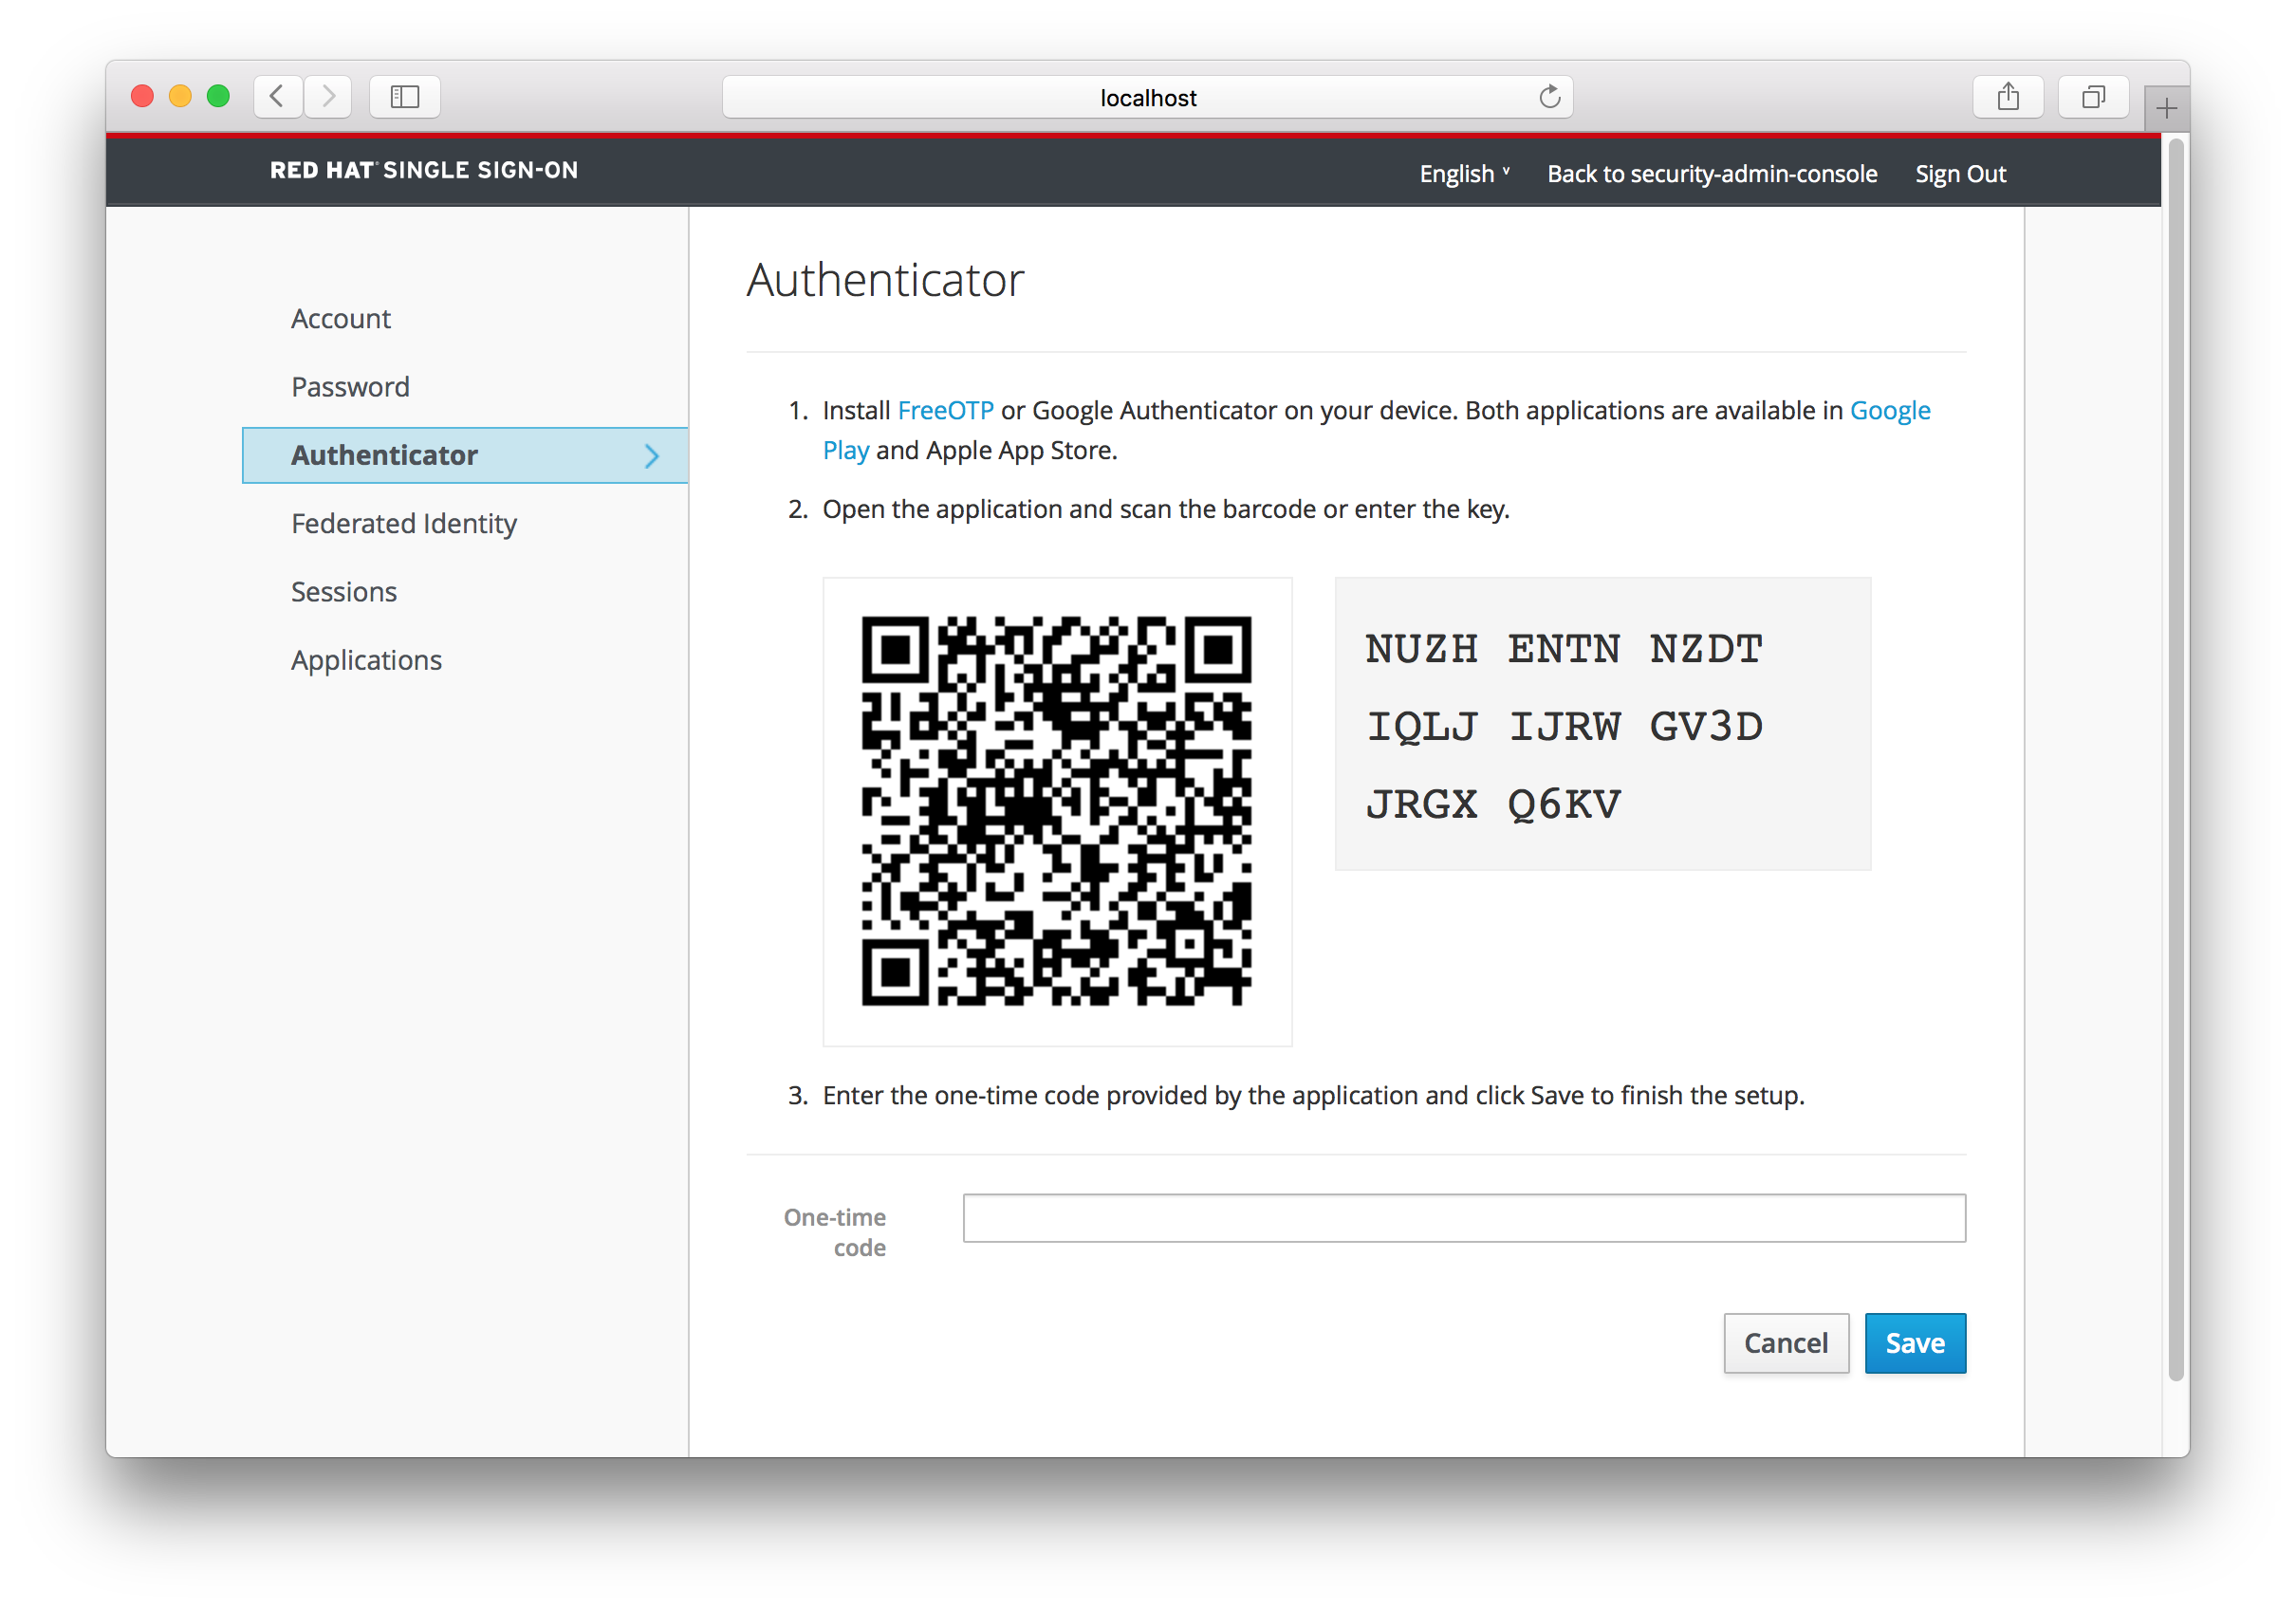
Task: Reload the page with the refresh icon
Action: coord(1549,97)
